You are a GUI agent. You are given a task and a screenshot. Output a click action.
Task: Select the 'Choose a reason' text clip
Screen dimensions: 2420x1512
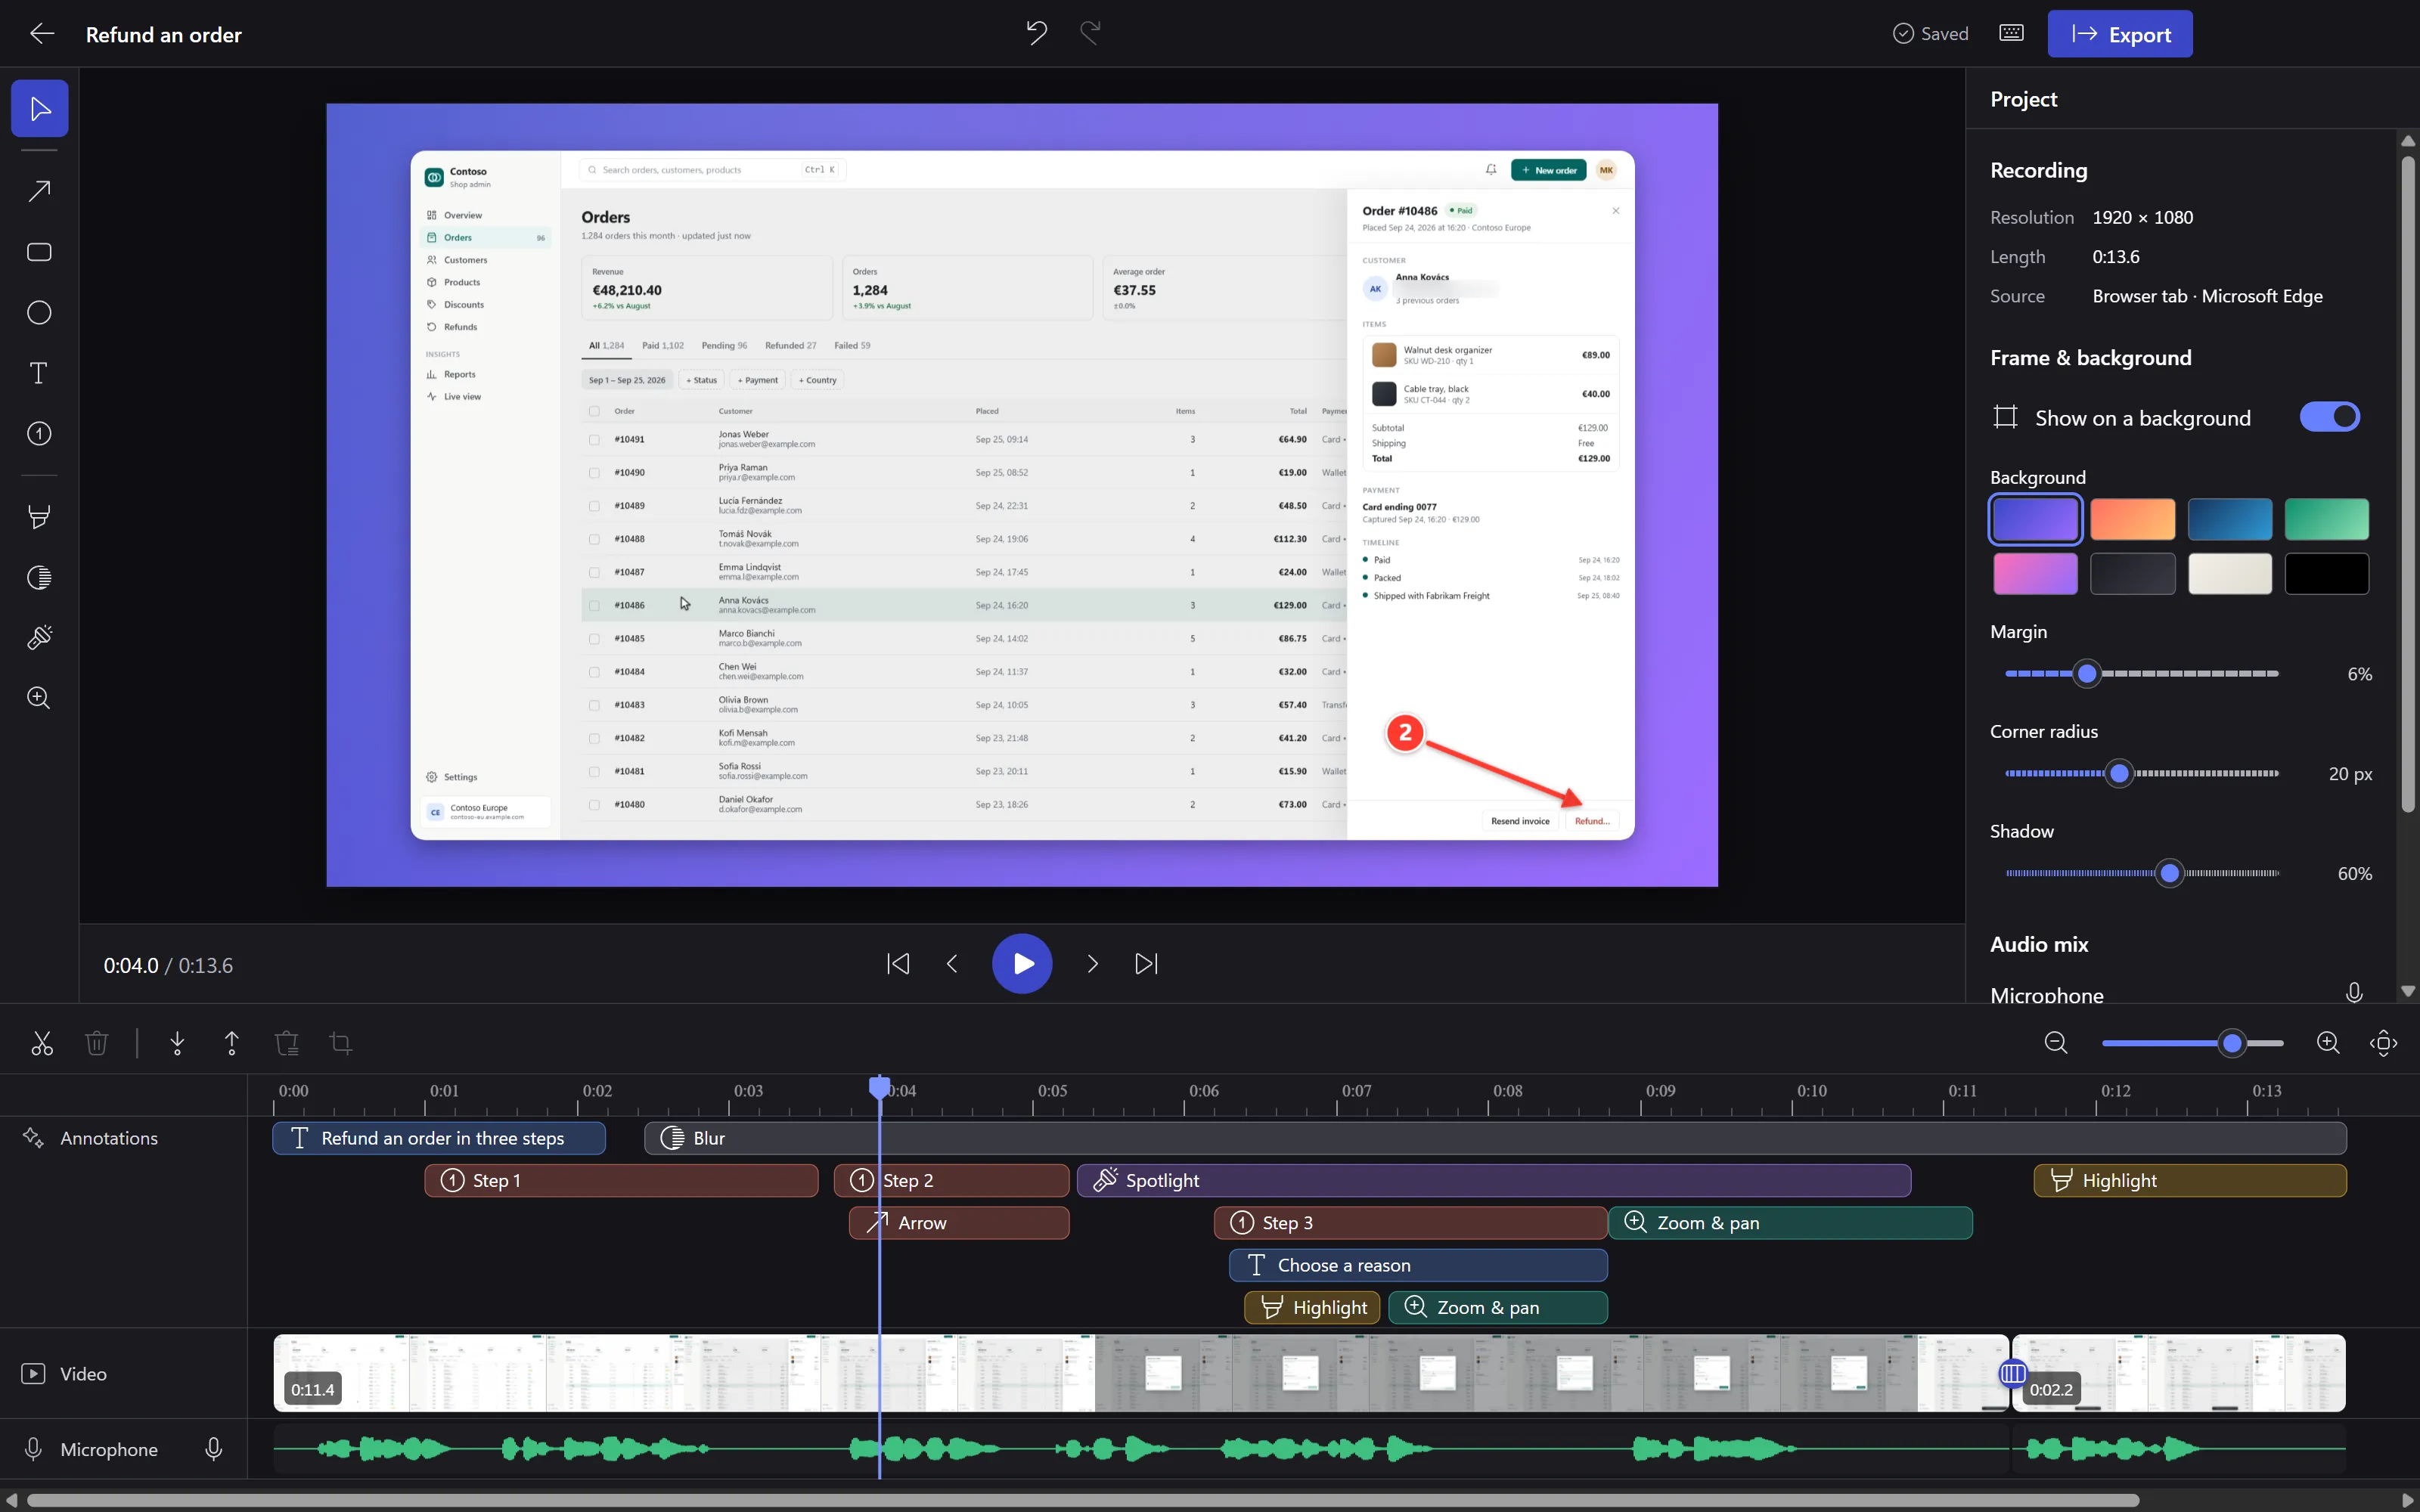point(1418,1265)
